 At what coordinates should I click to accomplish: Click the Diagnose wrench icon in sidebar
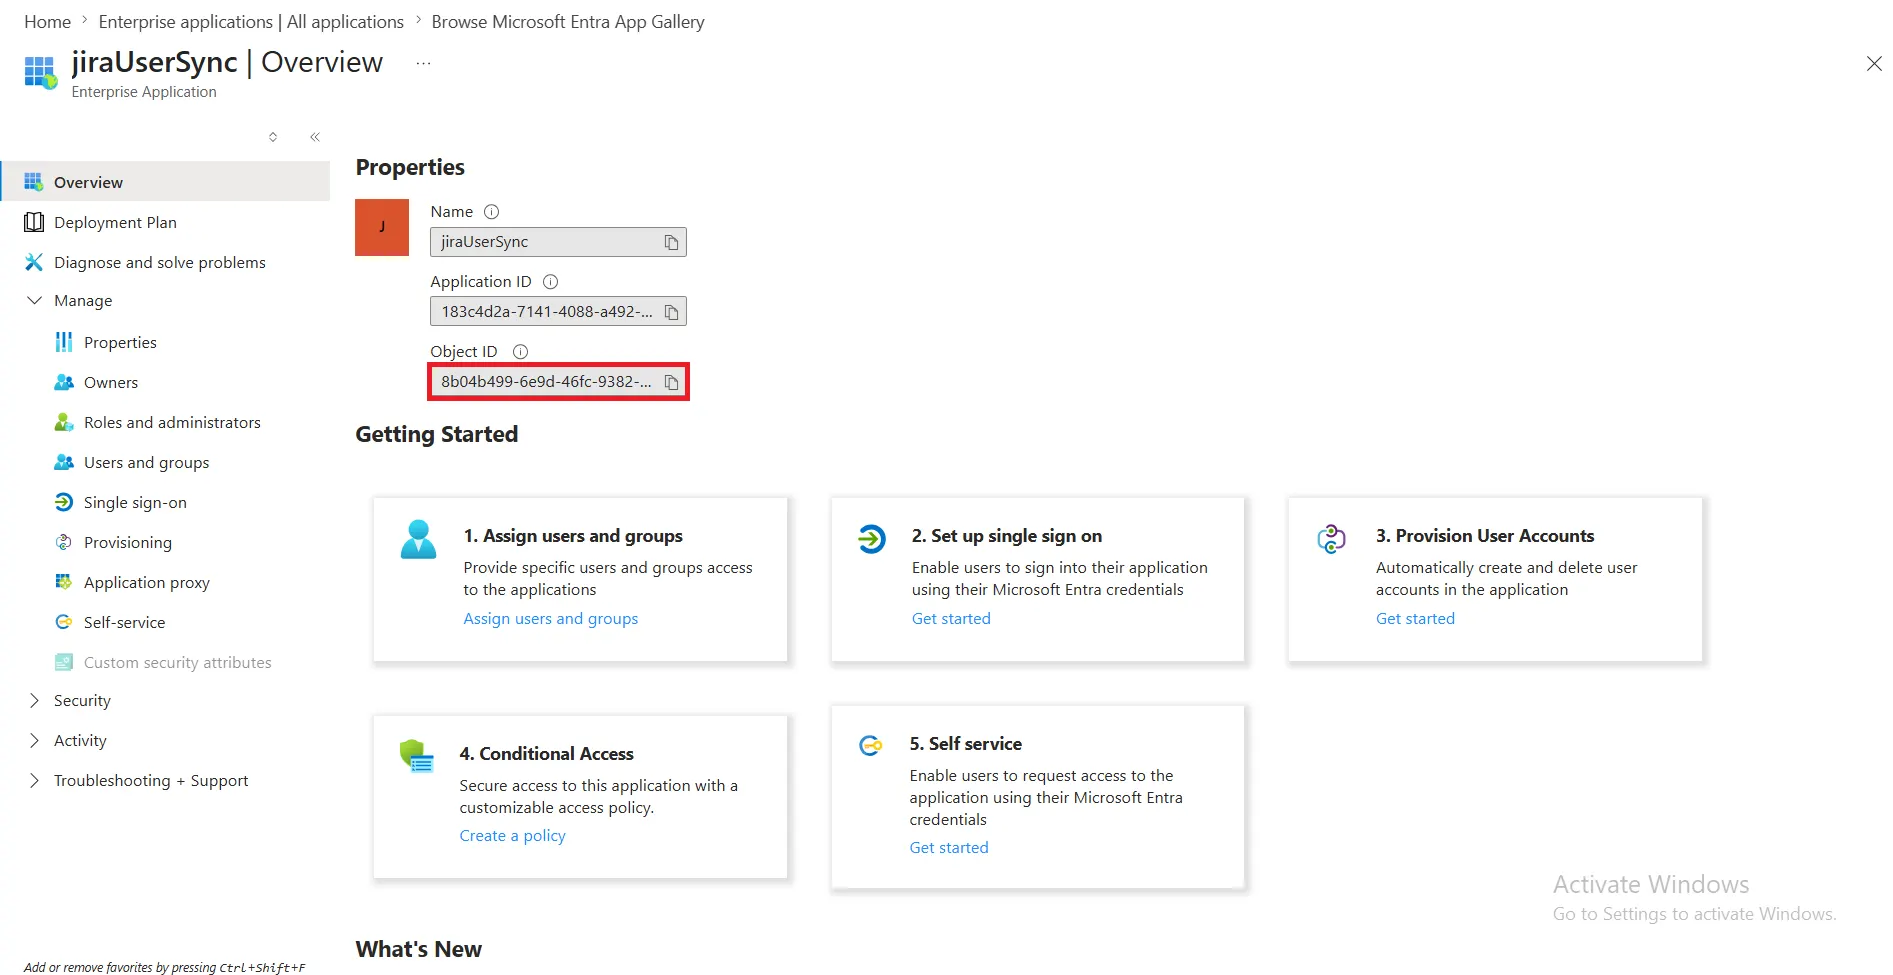(x=33, y=262)
